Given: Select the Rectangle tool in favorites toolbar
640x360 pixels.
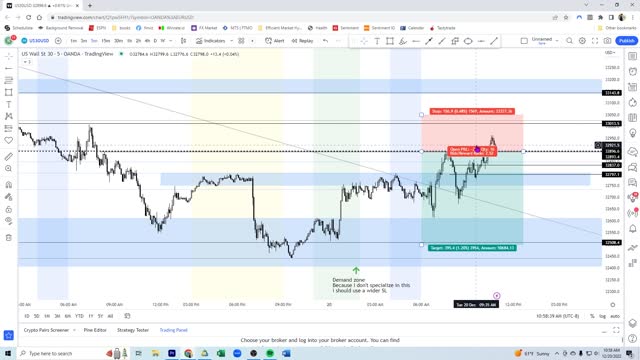Looking at the screenshot, I should [x=390, y=41].
